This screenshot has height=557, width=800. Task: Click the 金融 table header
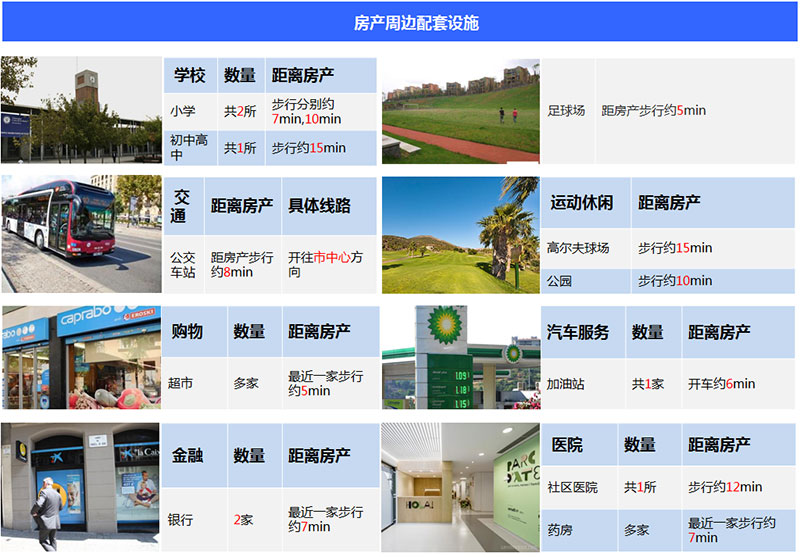coord(188,455)
